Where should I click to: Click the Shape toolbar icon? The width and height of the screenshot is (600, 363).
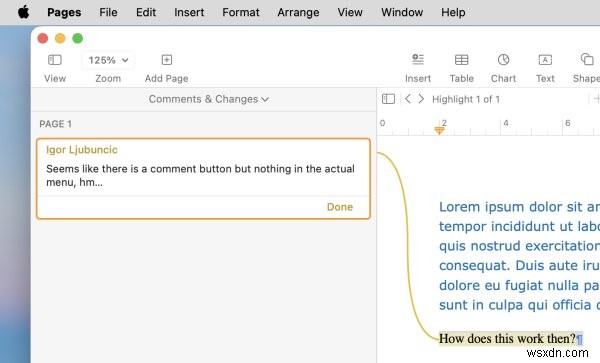point(587,60)
